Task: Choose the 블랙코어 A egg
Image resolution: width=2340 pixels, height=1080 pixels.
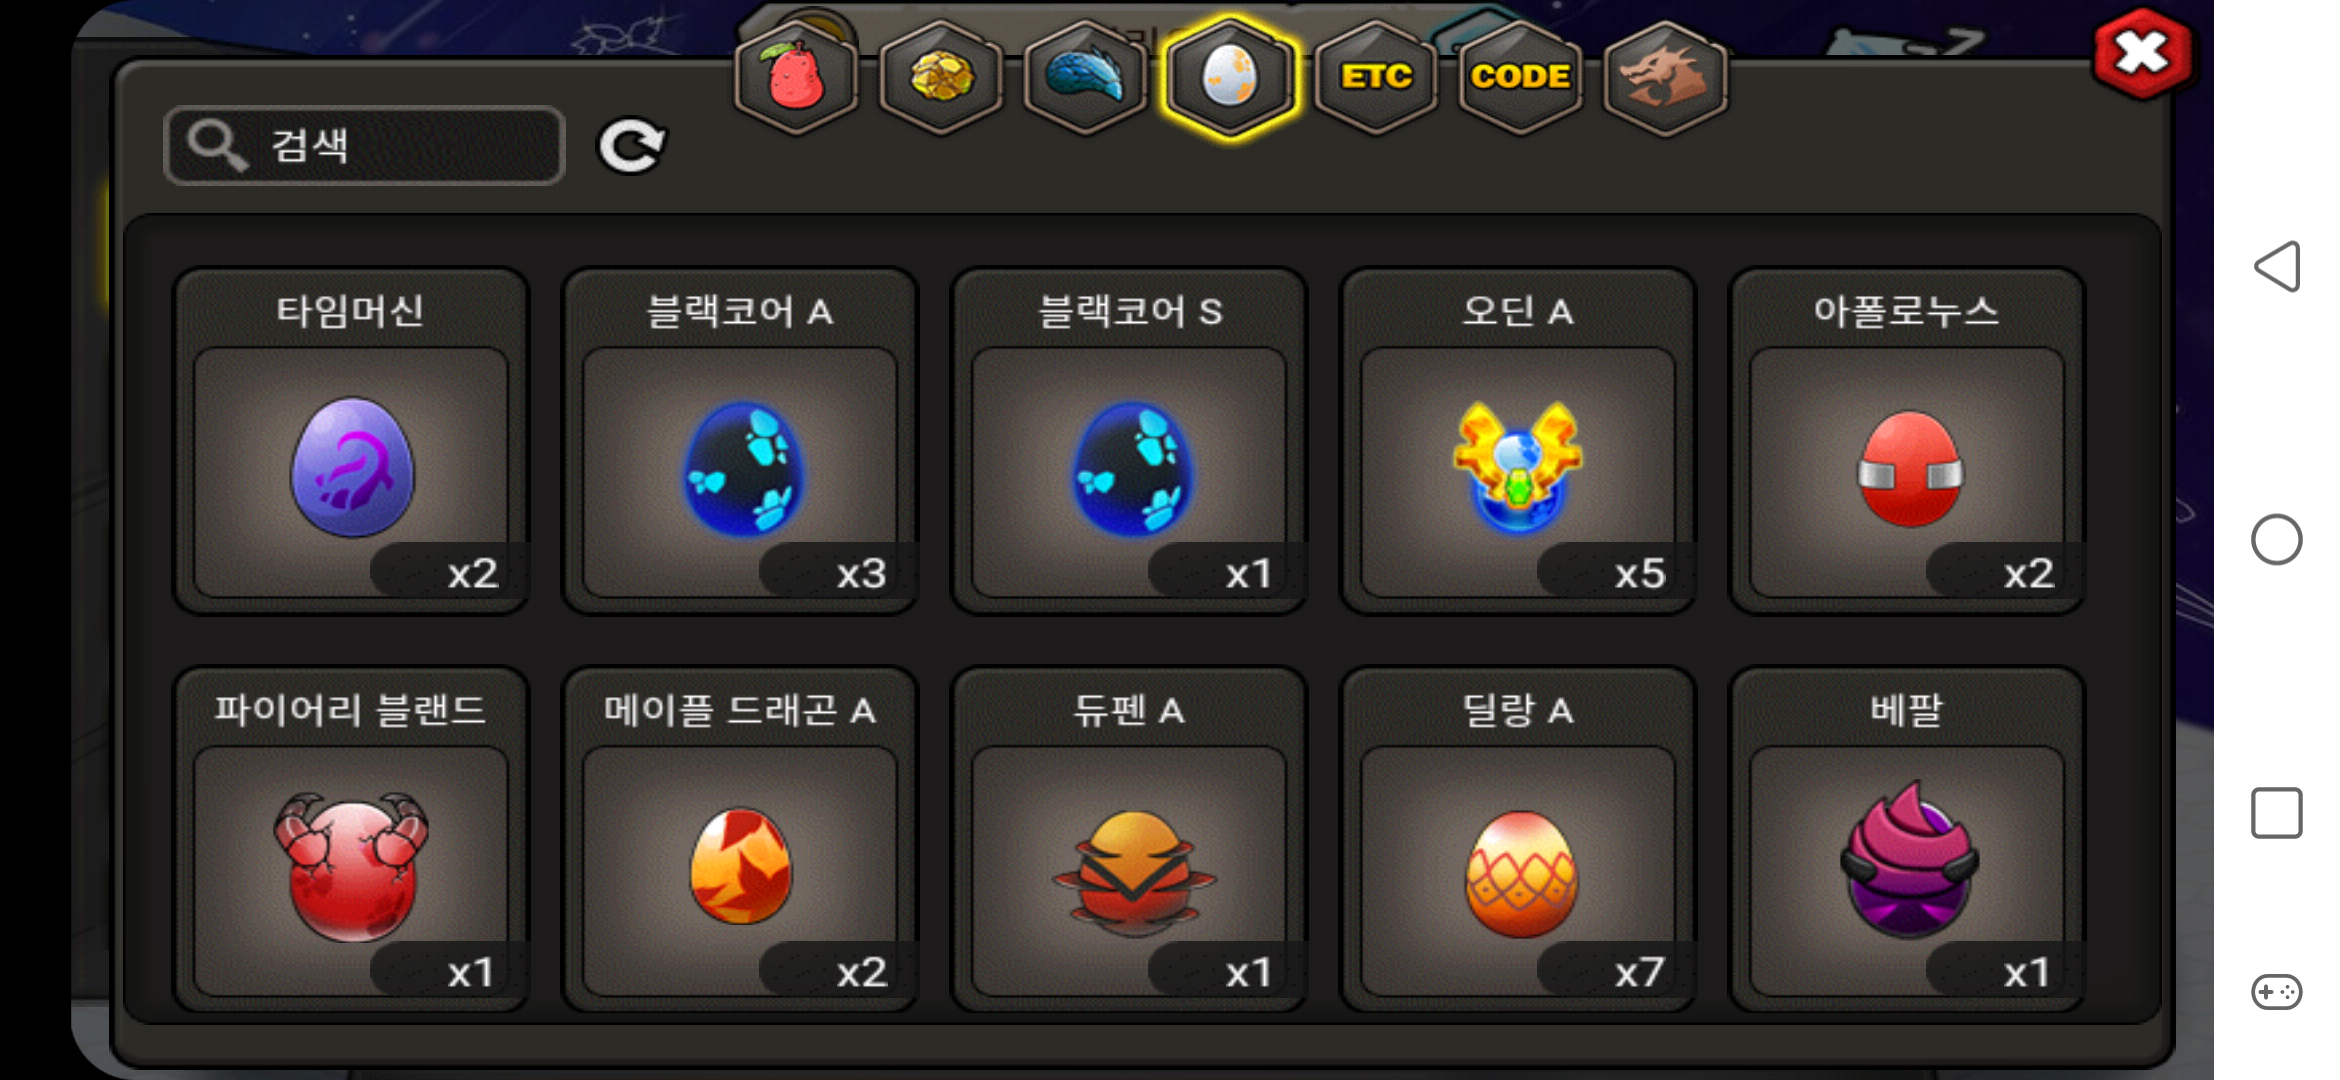Action: pos(740,441)
